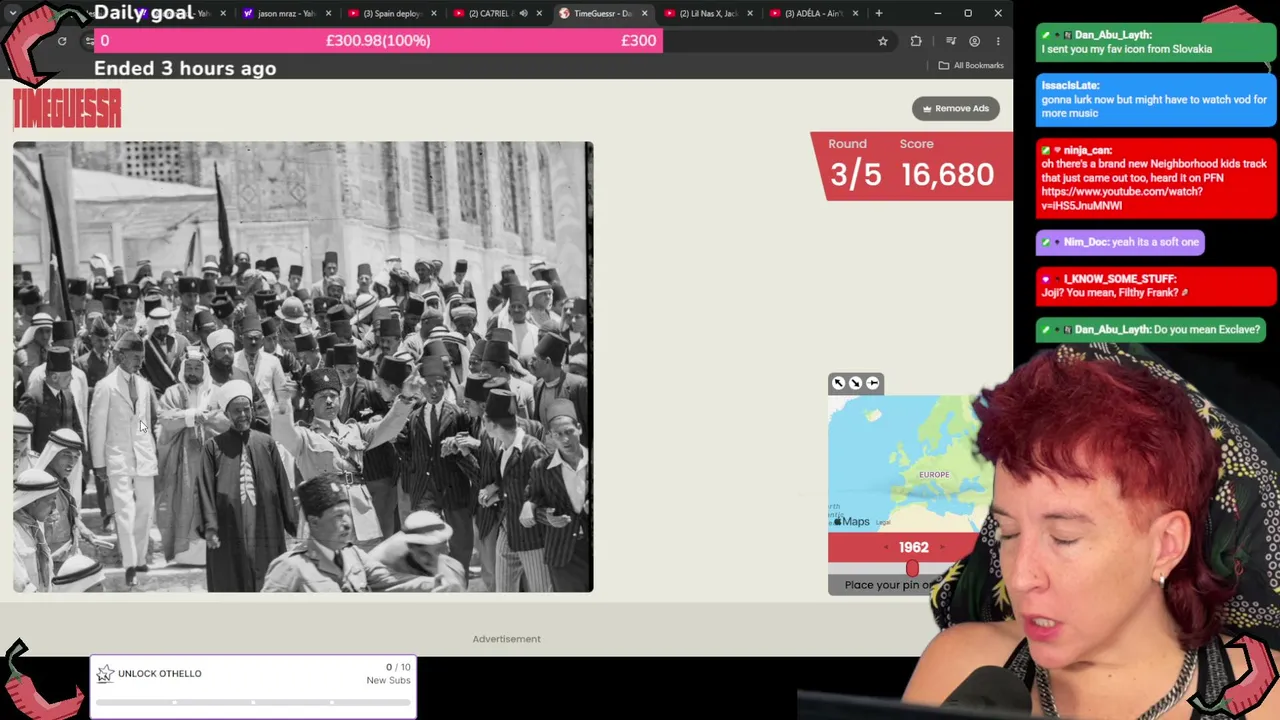
Task: Open the Apple Maps Legal link
Action: [x=882, y=522]
